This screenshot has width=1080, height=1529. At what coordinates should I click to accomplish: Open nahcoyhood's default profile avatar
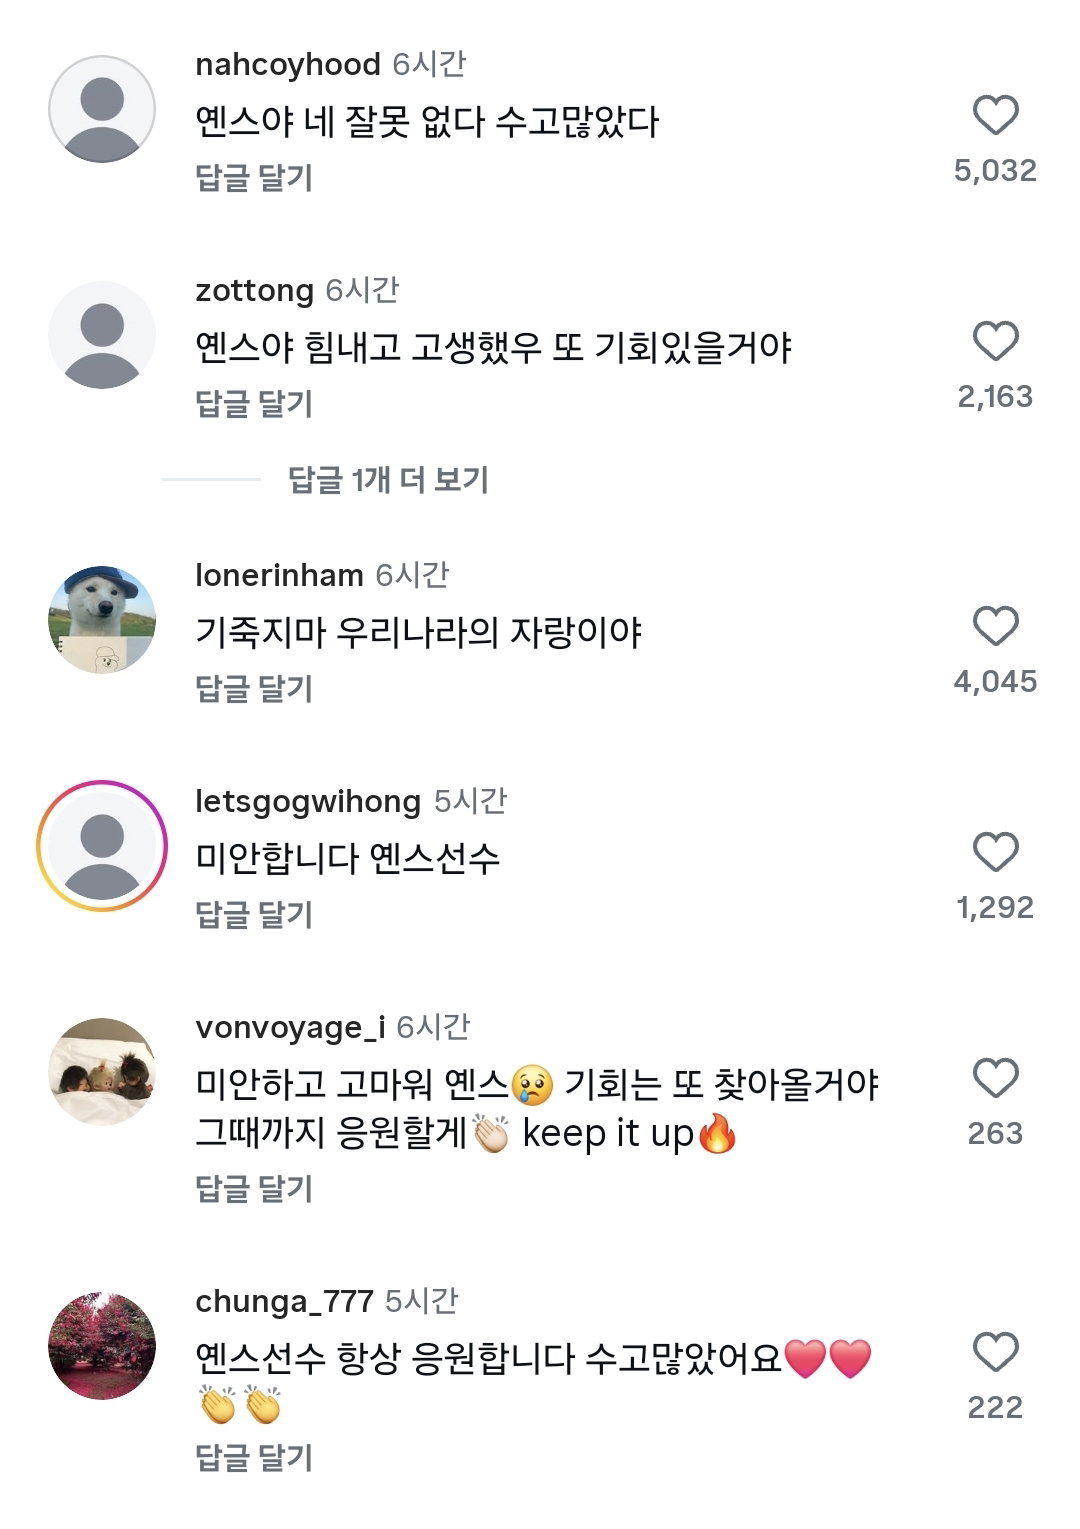click(102, 109)
